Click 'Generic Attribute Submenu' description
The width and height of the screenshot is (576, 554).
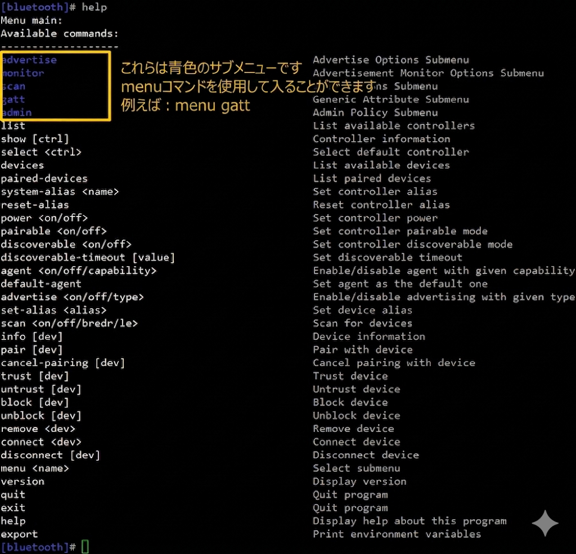(391, 100)
